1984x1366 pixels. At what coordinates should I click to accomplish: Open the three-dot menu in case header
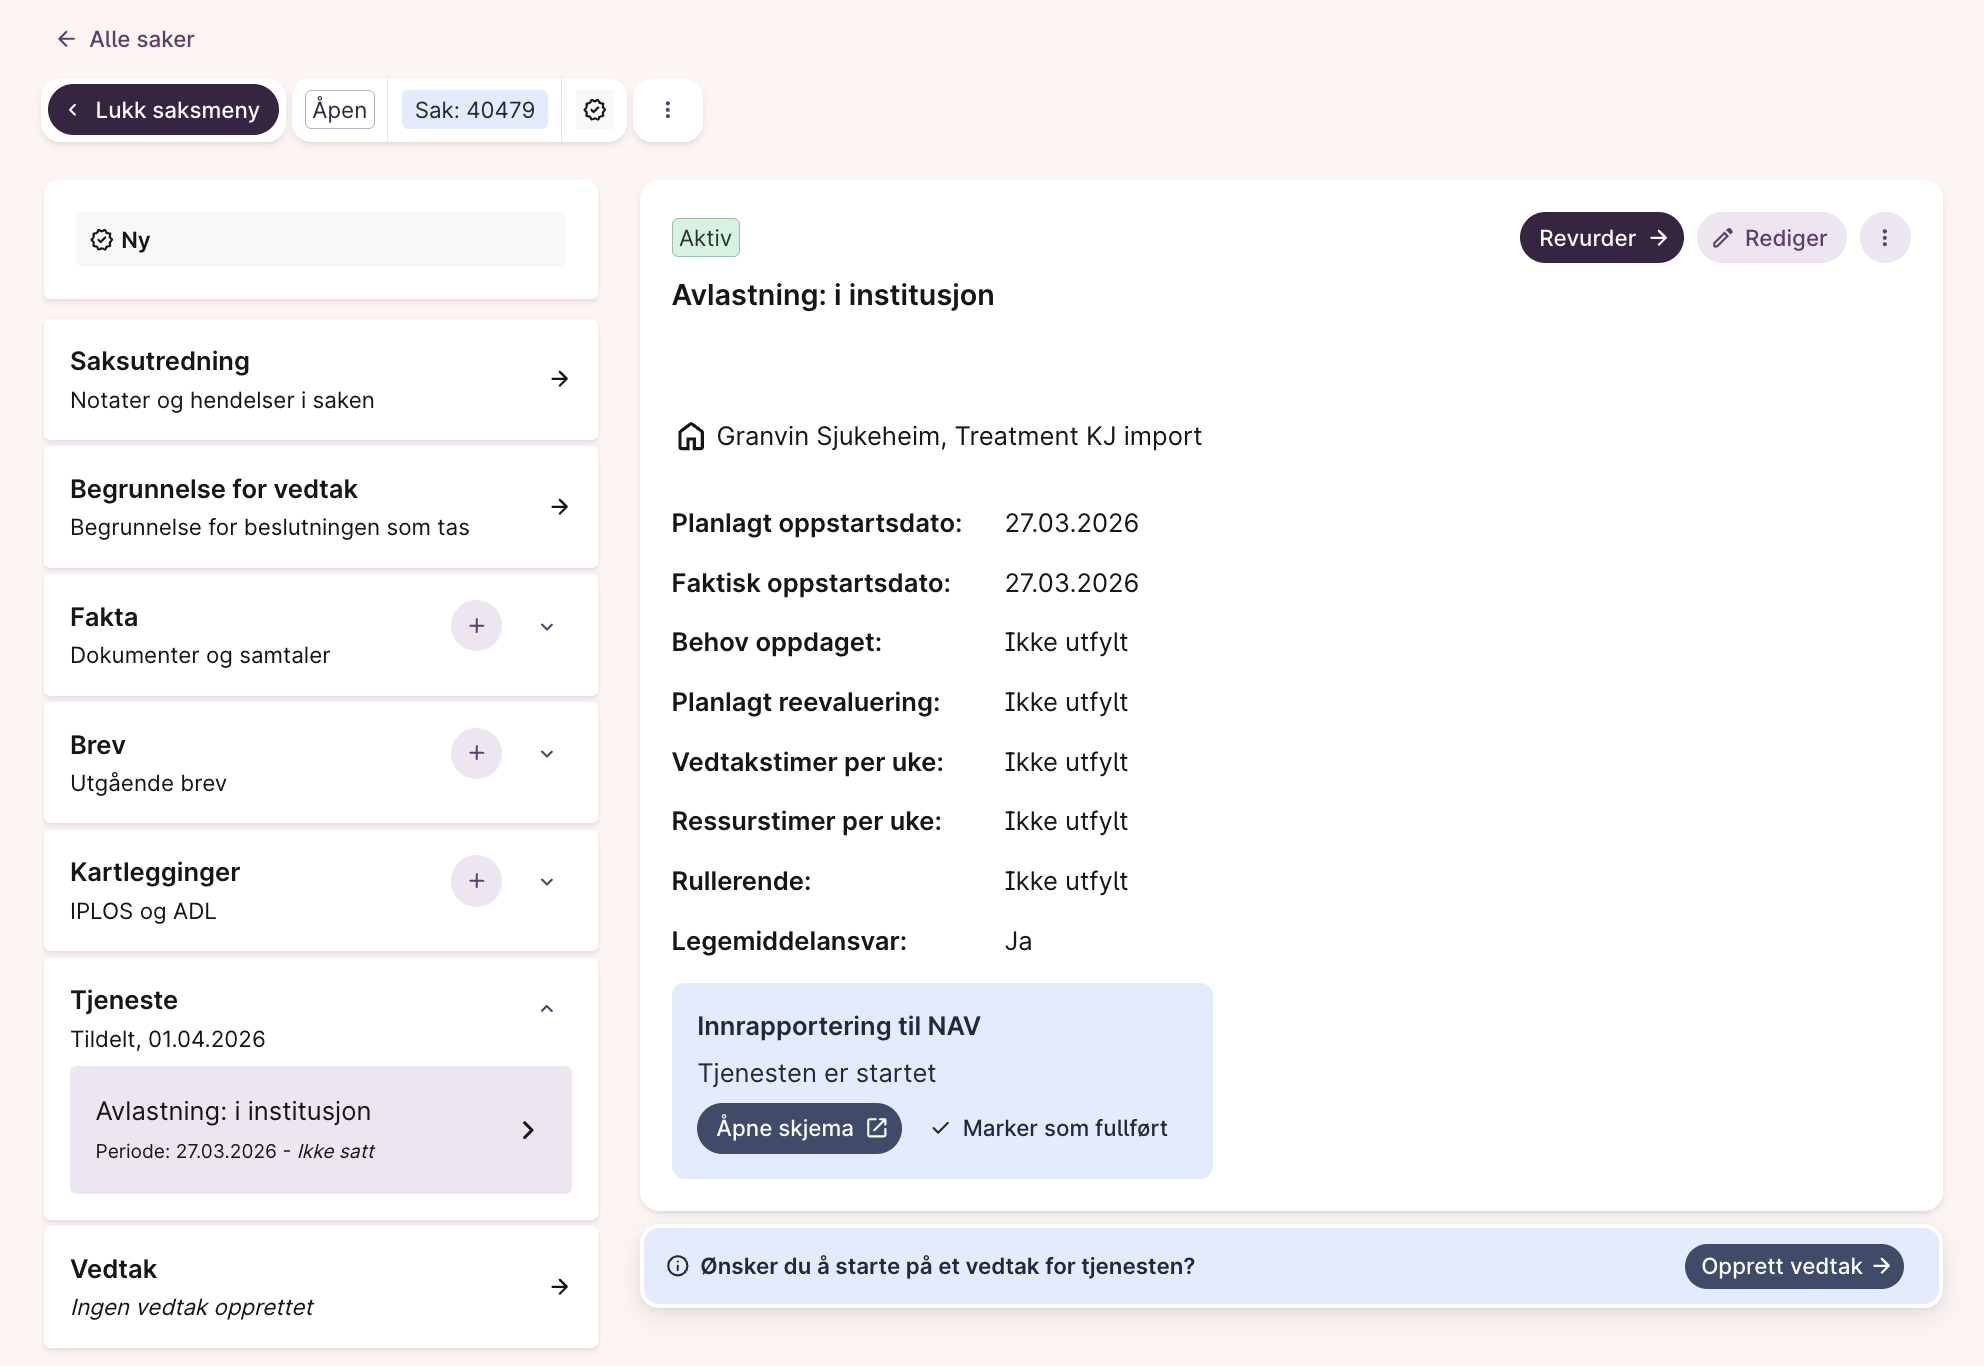pos(668,110)
